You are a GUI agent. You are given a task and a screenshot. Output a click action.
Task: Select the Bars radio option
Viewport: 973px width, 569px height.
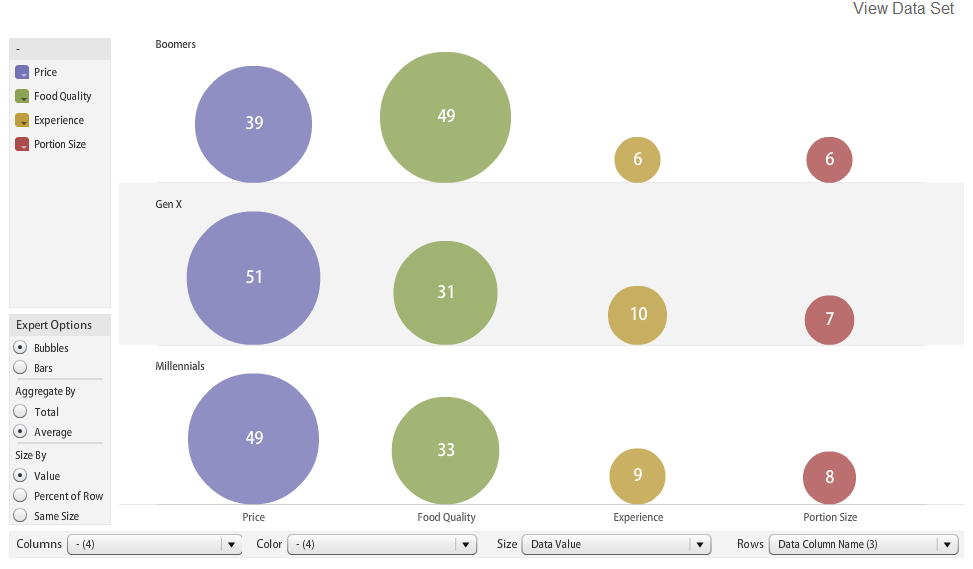point(20,368)
